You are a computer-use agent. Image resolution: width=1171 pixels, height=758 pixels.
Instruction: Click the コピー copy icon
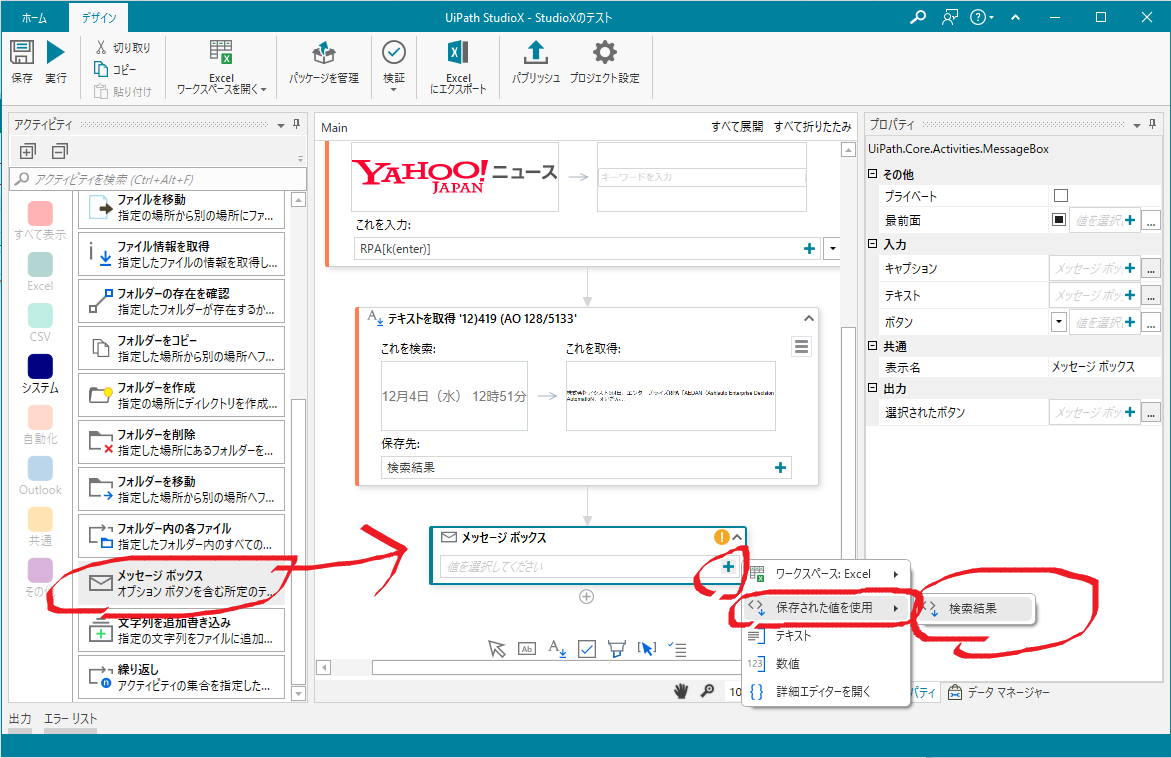[x=101, y=69]
